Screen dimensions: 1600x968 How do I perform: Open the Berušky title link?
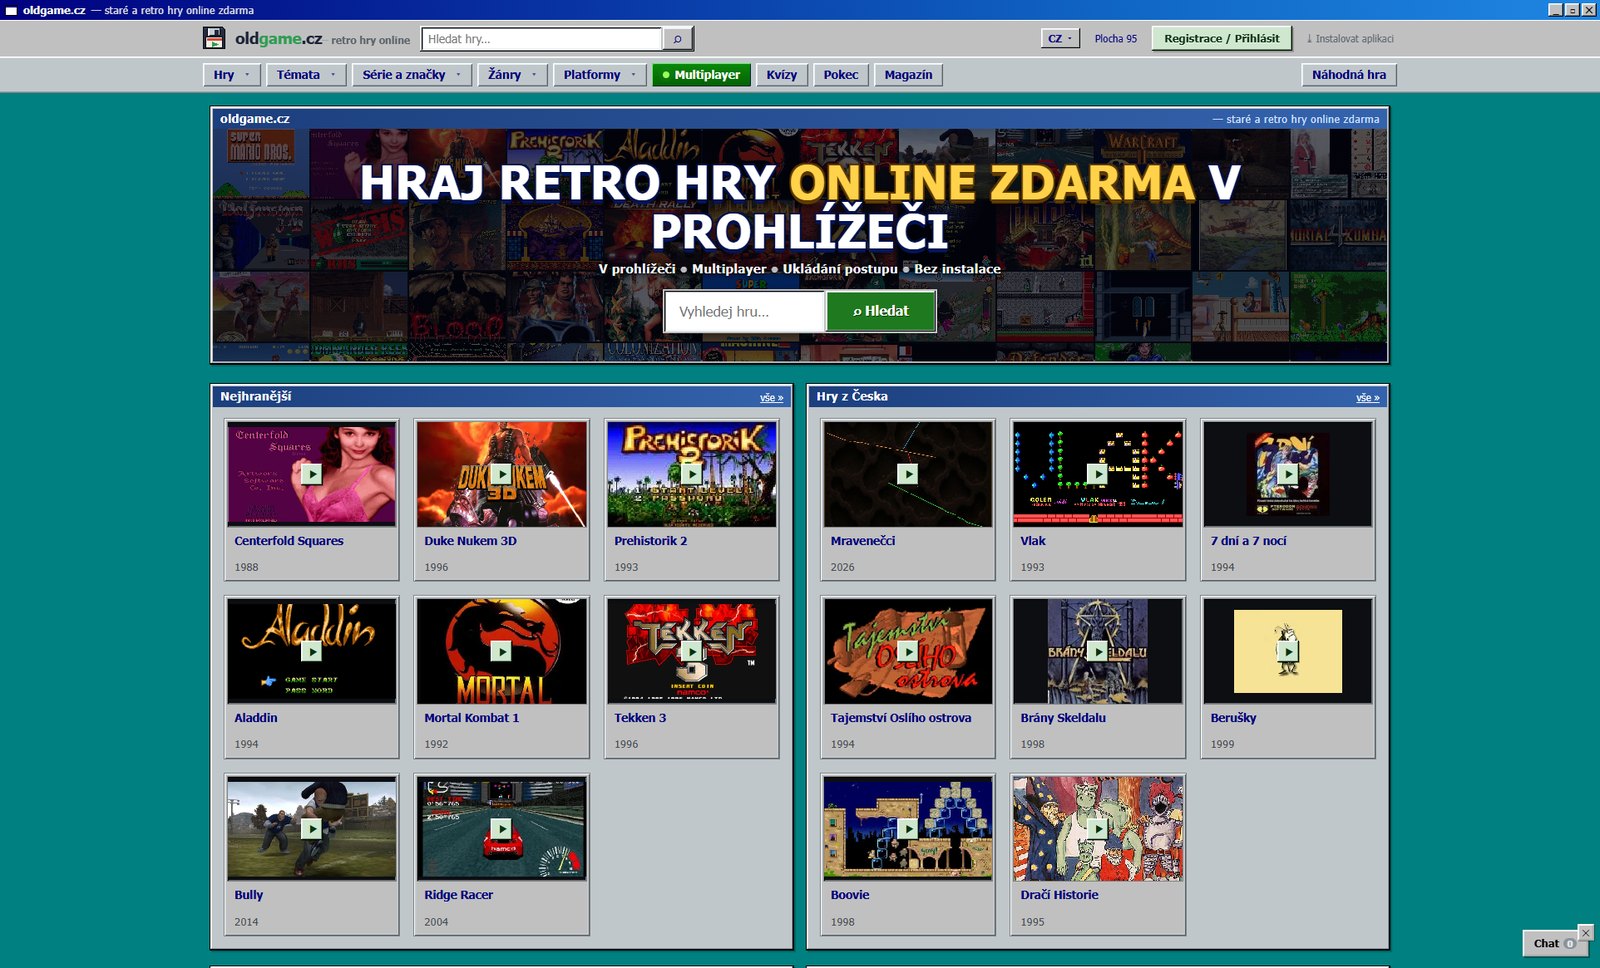point(1233,718)
